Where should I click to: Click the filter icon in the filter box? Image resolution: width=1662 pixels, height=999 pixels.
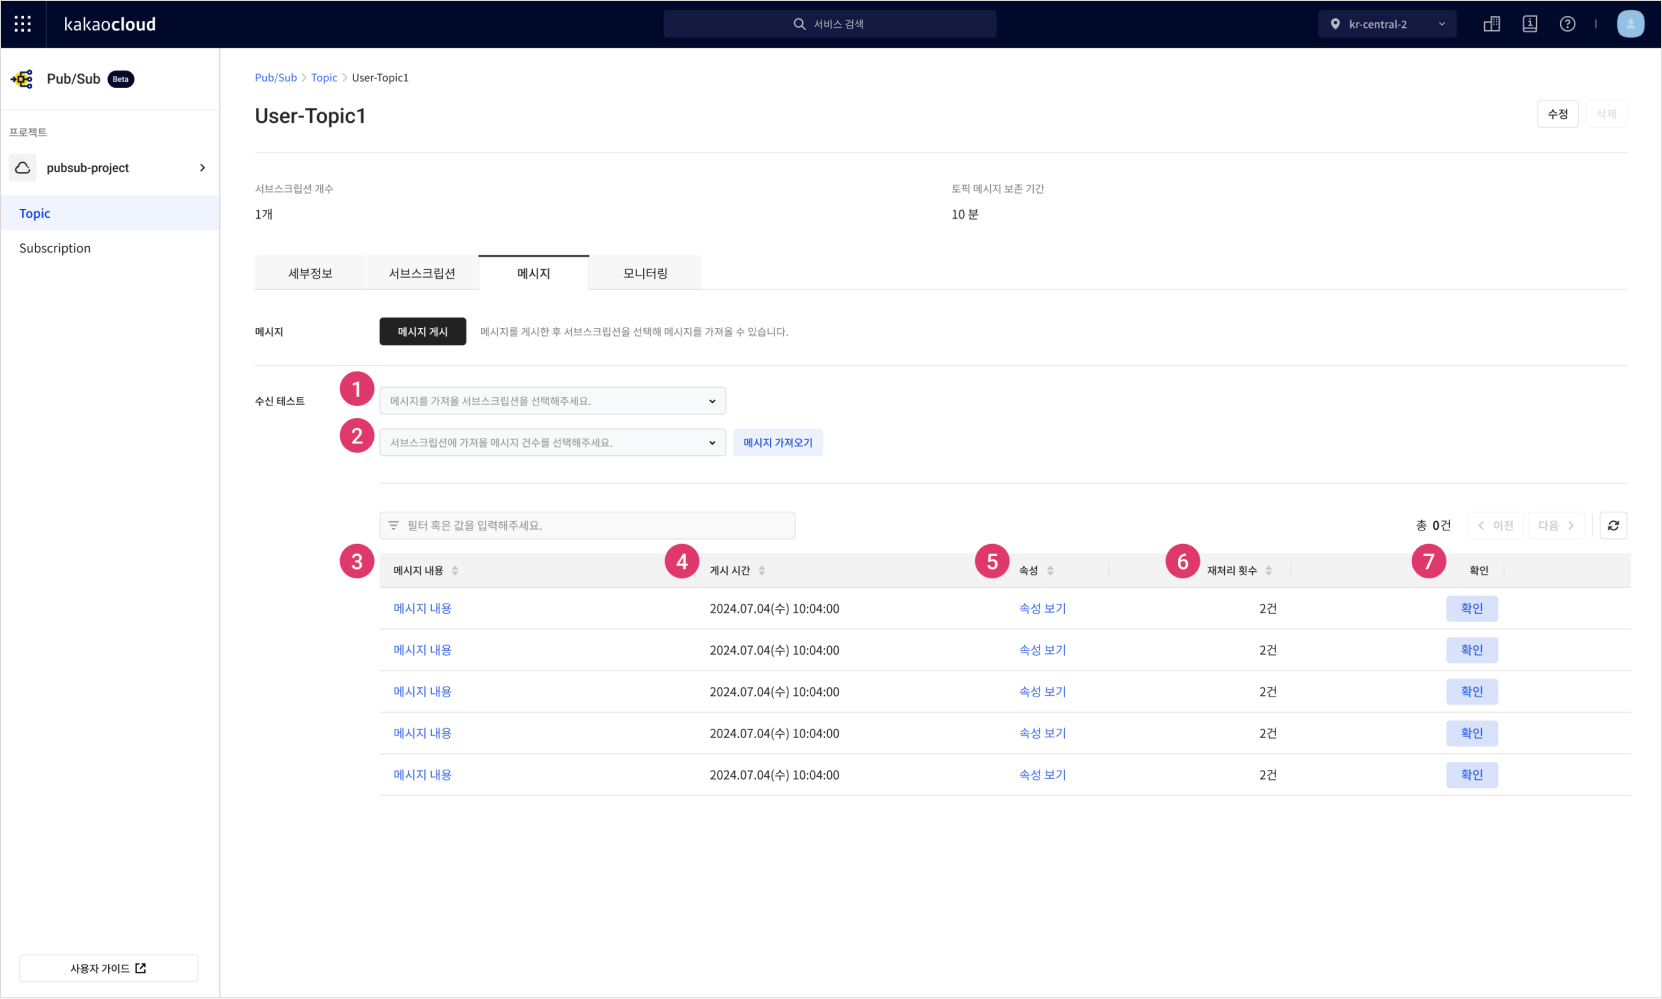393,525
